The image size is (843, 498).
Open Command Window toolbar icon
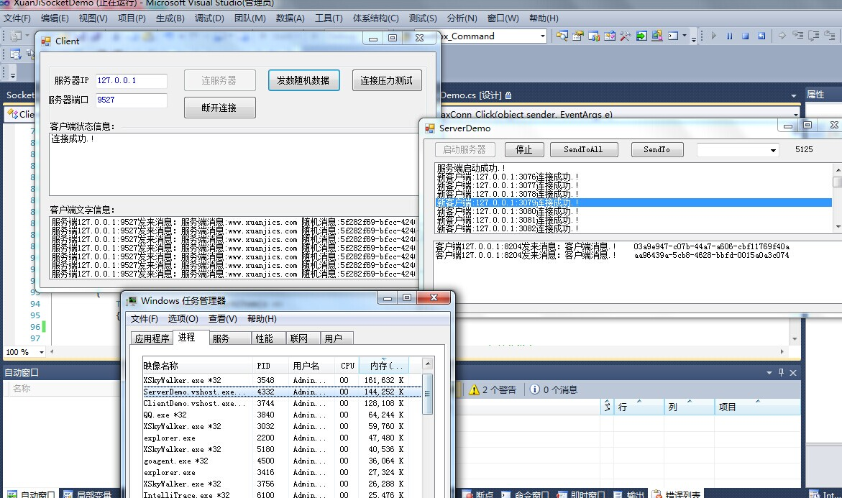click(x=673, y=36)
